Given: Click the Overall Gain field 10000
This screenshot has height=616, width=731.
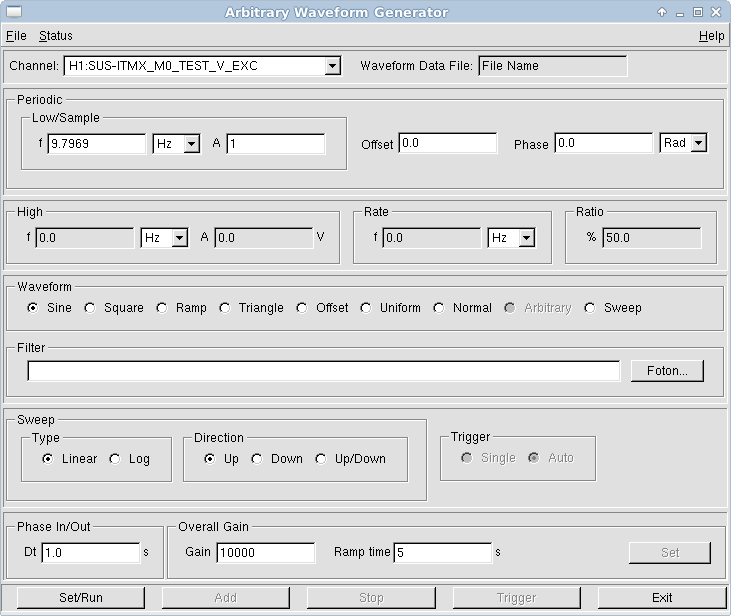Looking at the screenshot, I should (266, 553).
